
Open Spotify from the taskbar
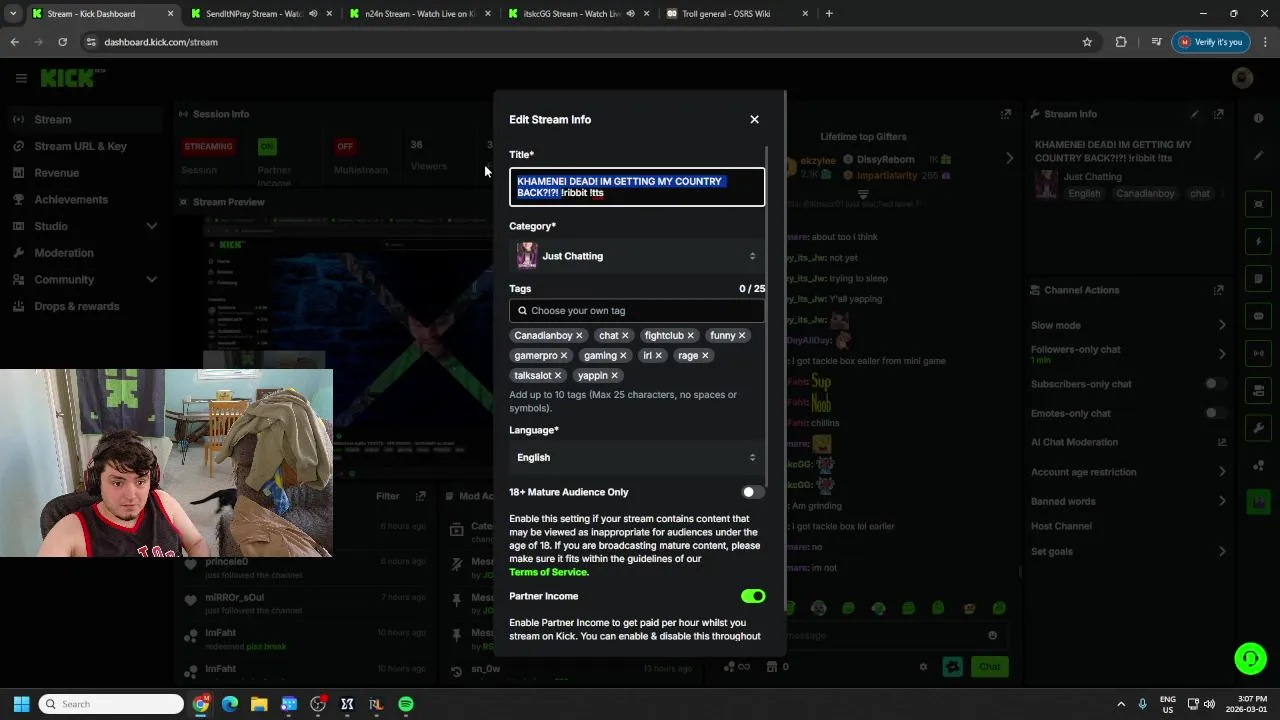[x=405, y=704]
